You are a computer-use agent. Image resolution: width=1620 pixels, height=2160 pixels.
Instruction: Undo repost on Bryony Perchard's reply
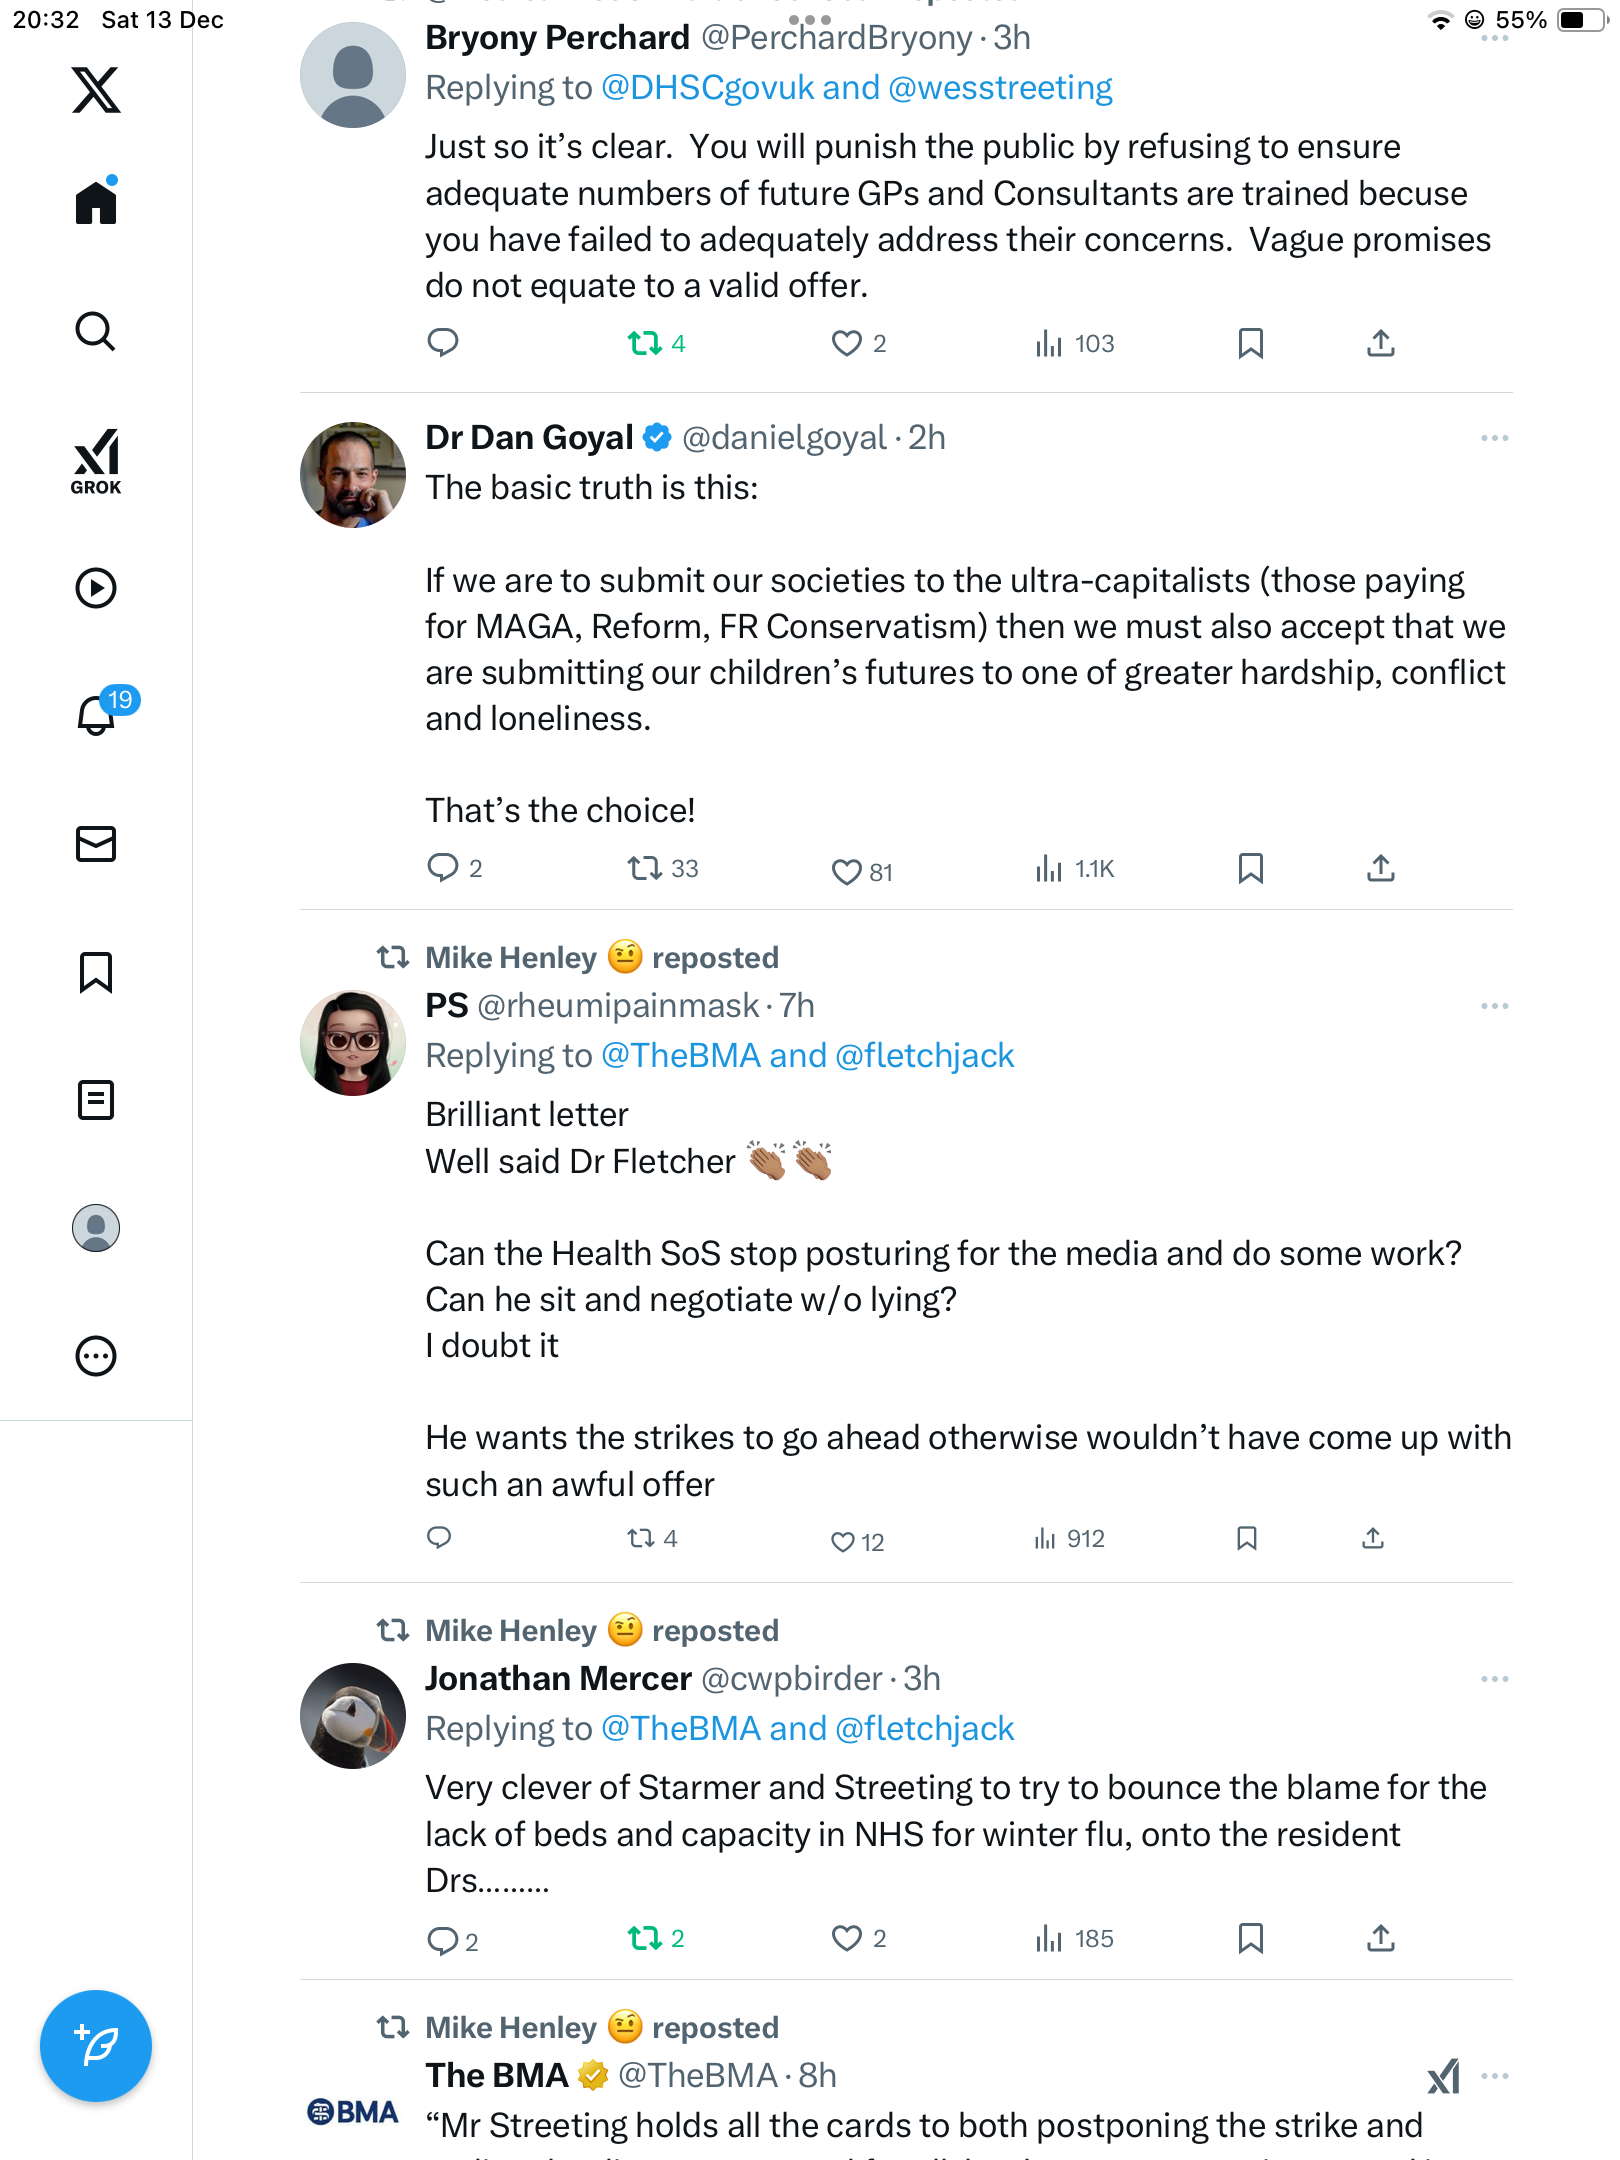coord(645,344)
